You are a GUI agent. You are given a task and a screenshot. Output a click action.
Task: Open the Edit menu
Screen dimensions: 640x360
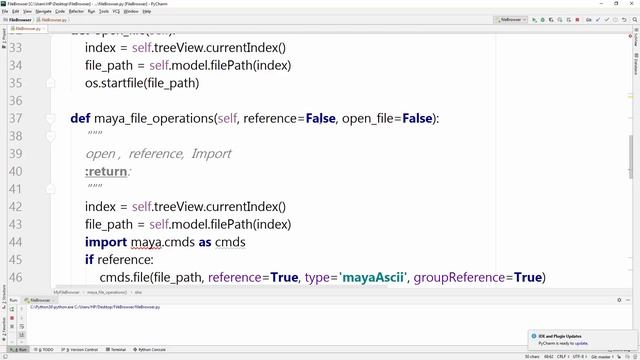(16, 11)
